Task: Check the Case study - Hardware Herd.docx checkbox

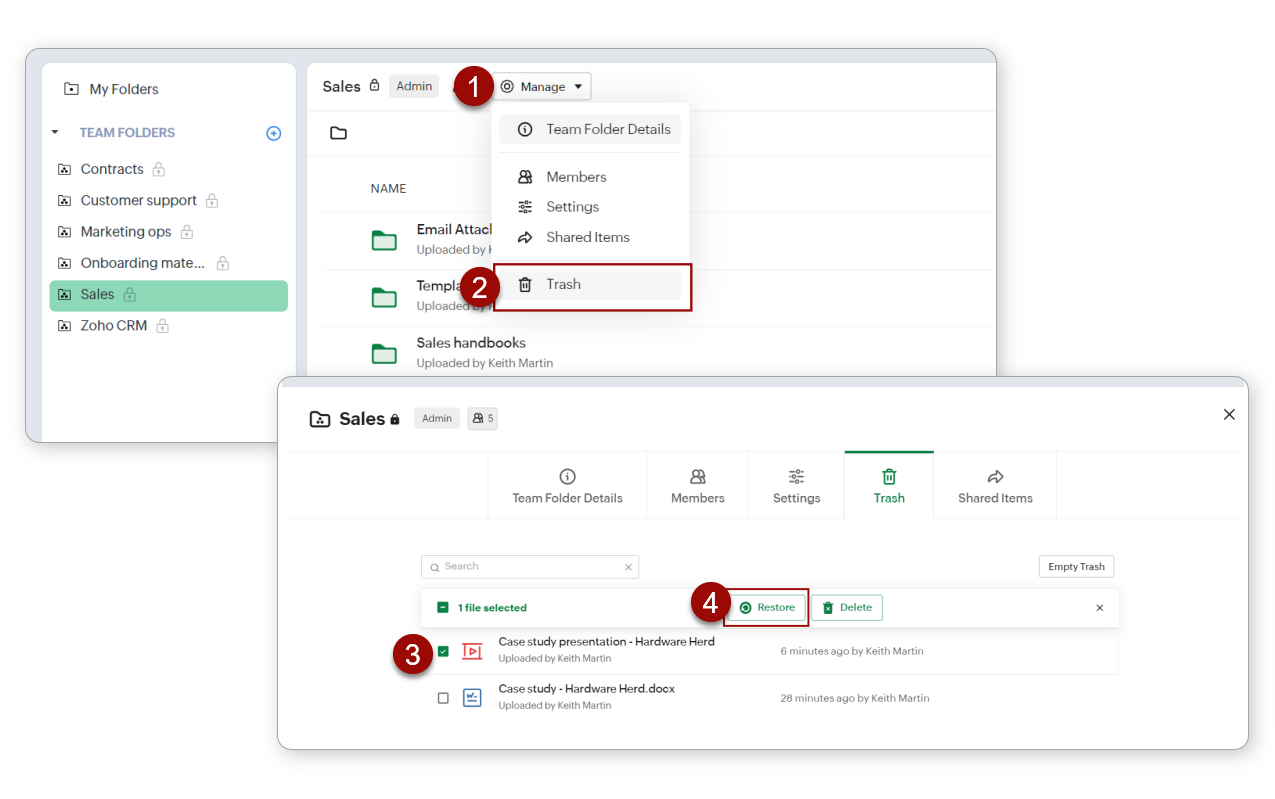Action: click(443, 698)
